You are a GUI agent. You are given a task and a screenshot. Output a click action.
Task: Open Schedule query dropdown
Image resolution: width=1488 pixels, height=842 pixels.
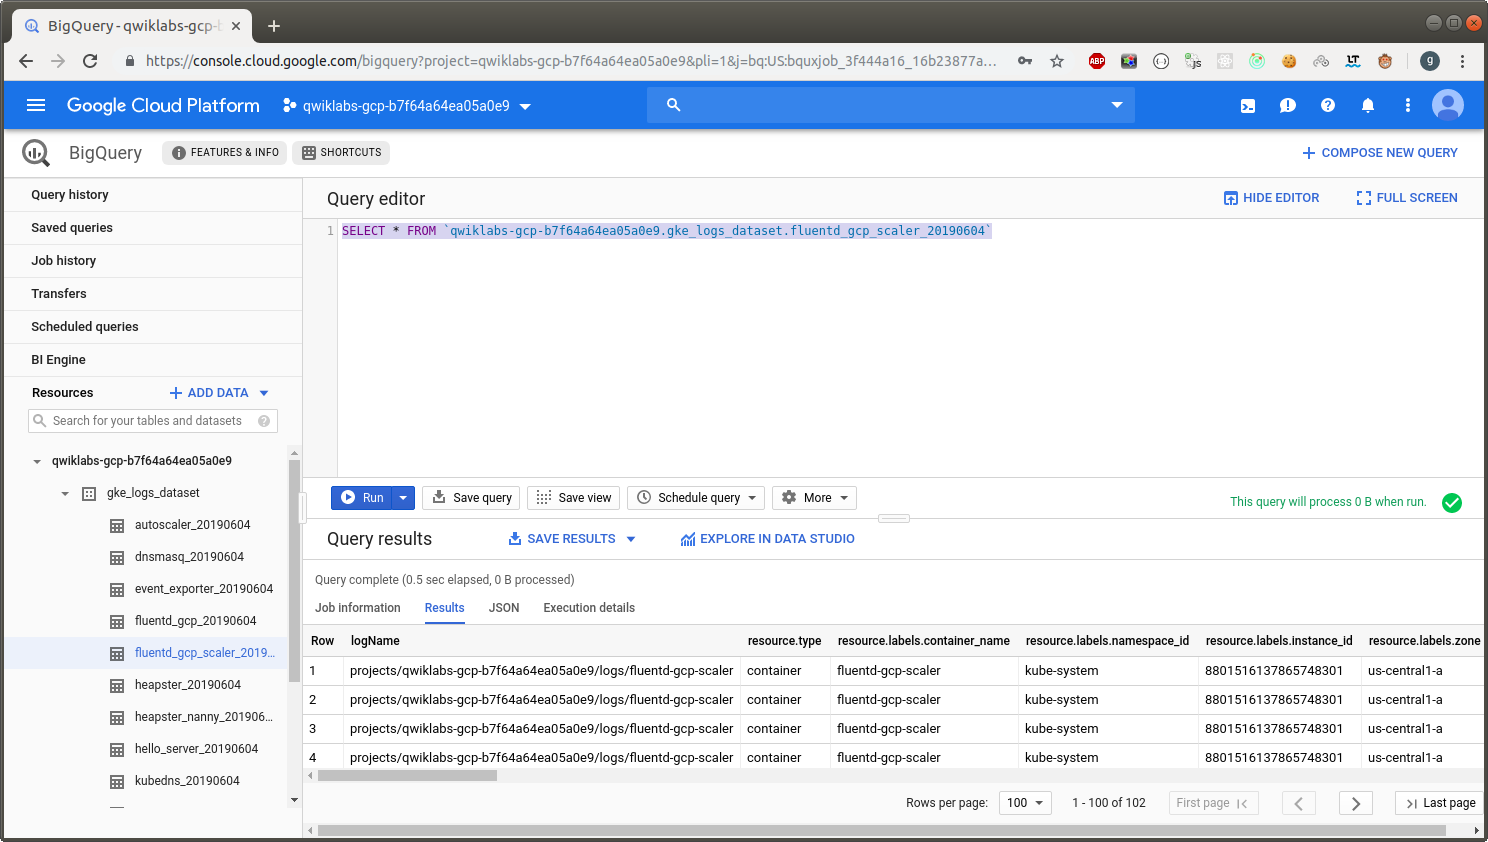[x=696, y=498]
